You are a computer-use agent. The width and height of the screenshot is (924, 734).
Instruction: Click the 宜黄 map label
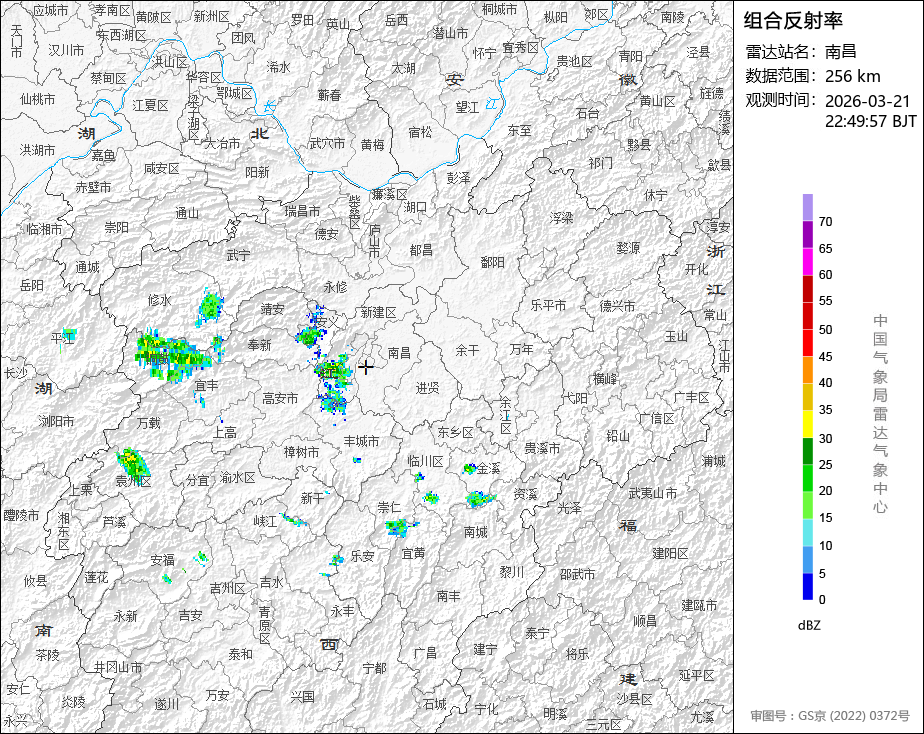pyautogui.click(x=413, y=553)
